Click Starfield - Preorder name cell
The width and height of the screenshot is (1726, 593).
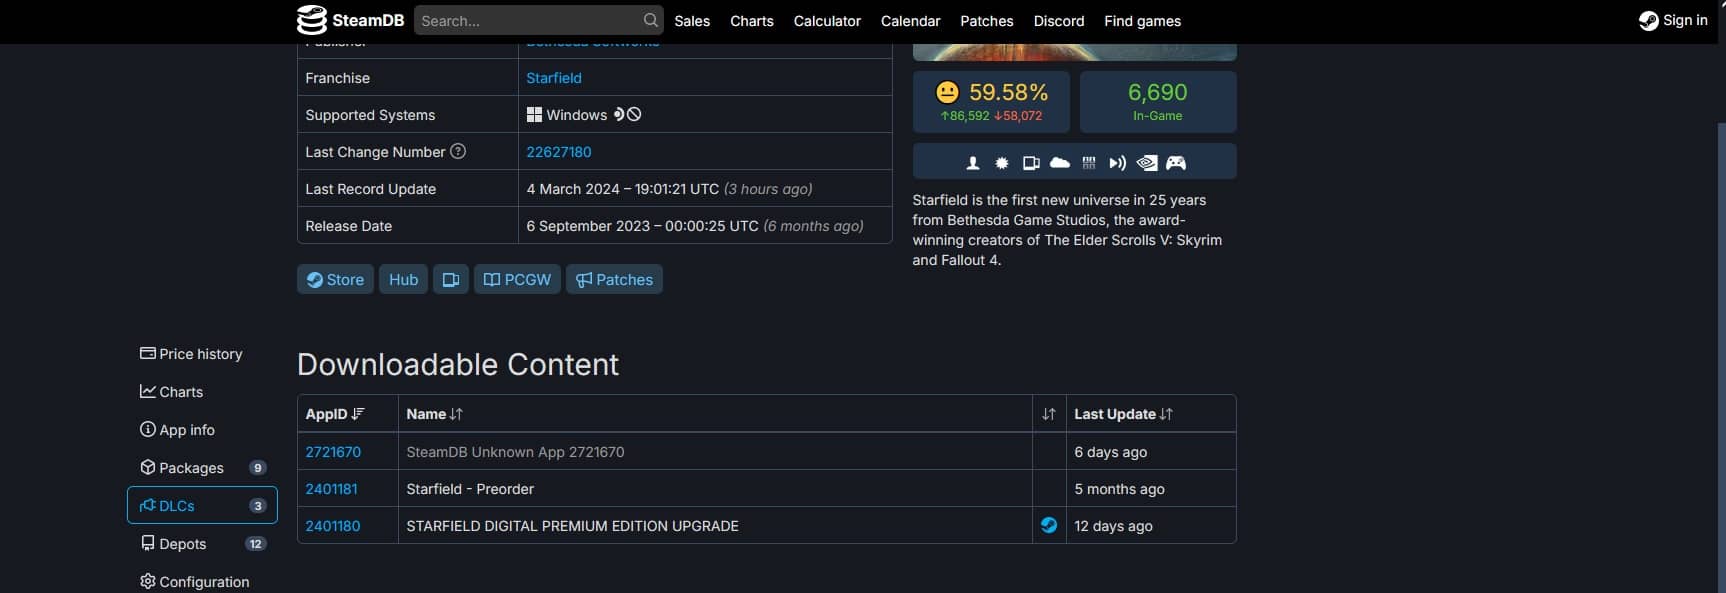point(715,489)
